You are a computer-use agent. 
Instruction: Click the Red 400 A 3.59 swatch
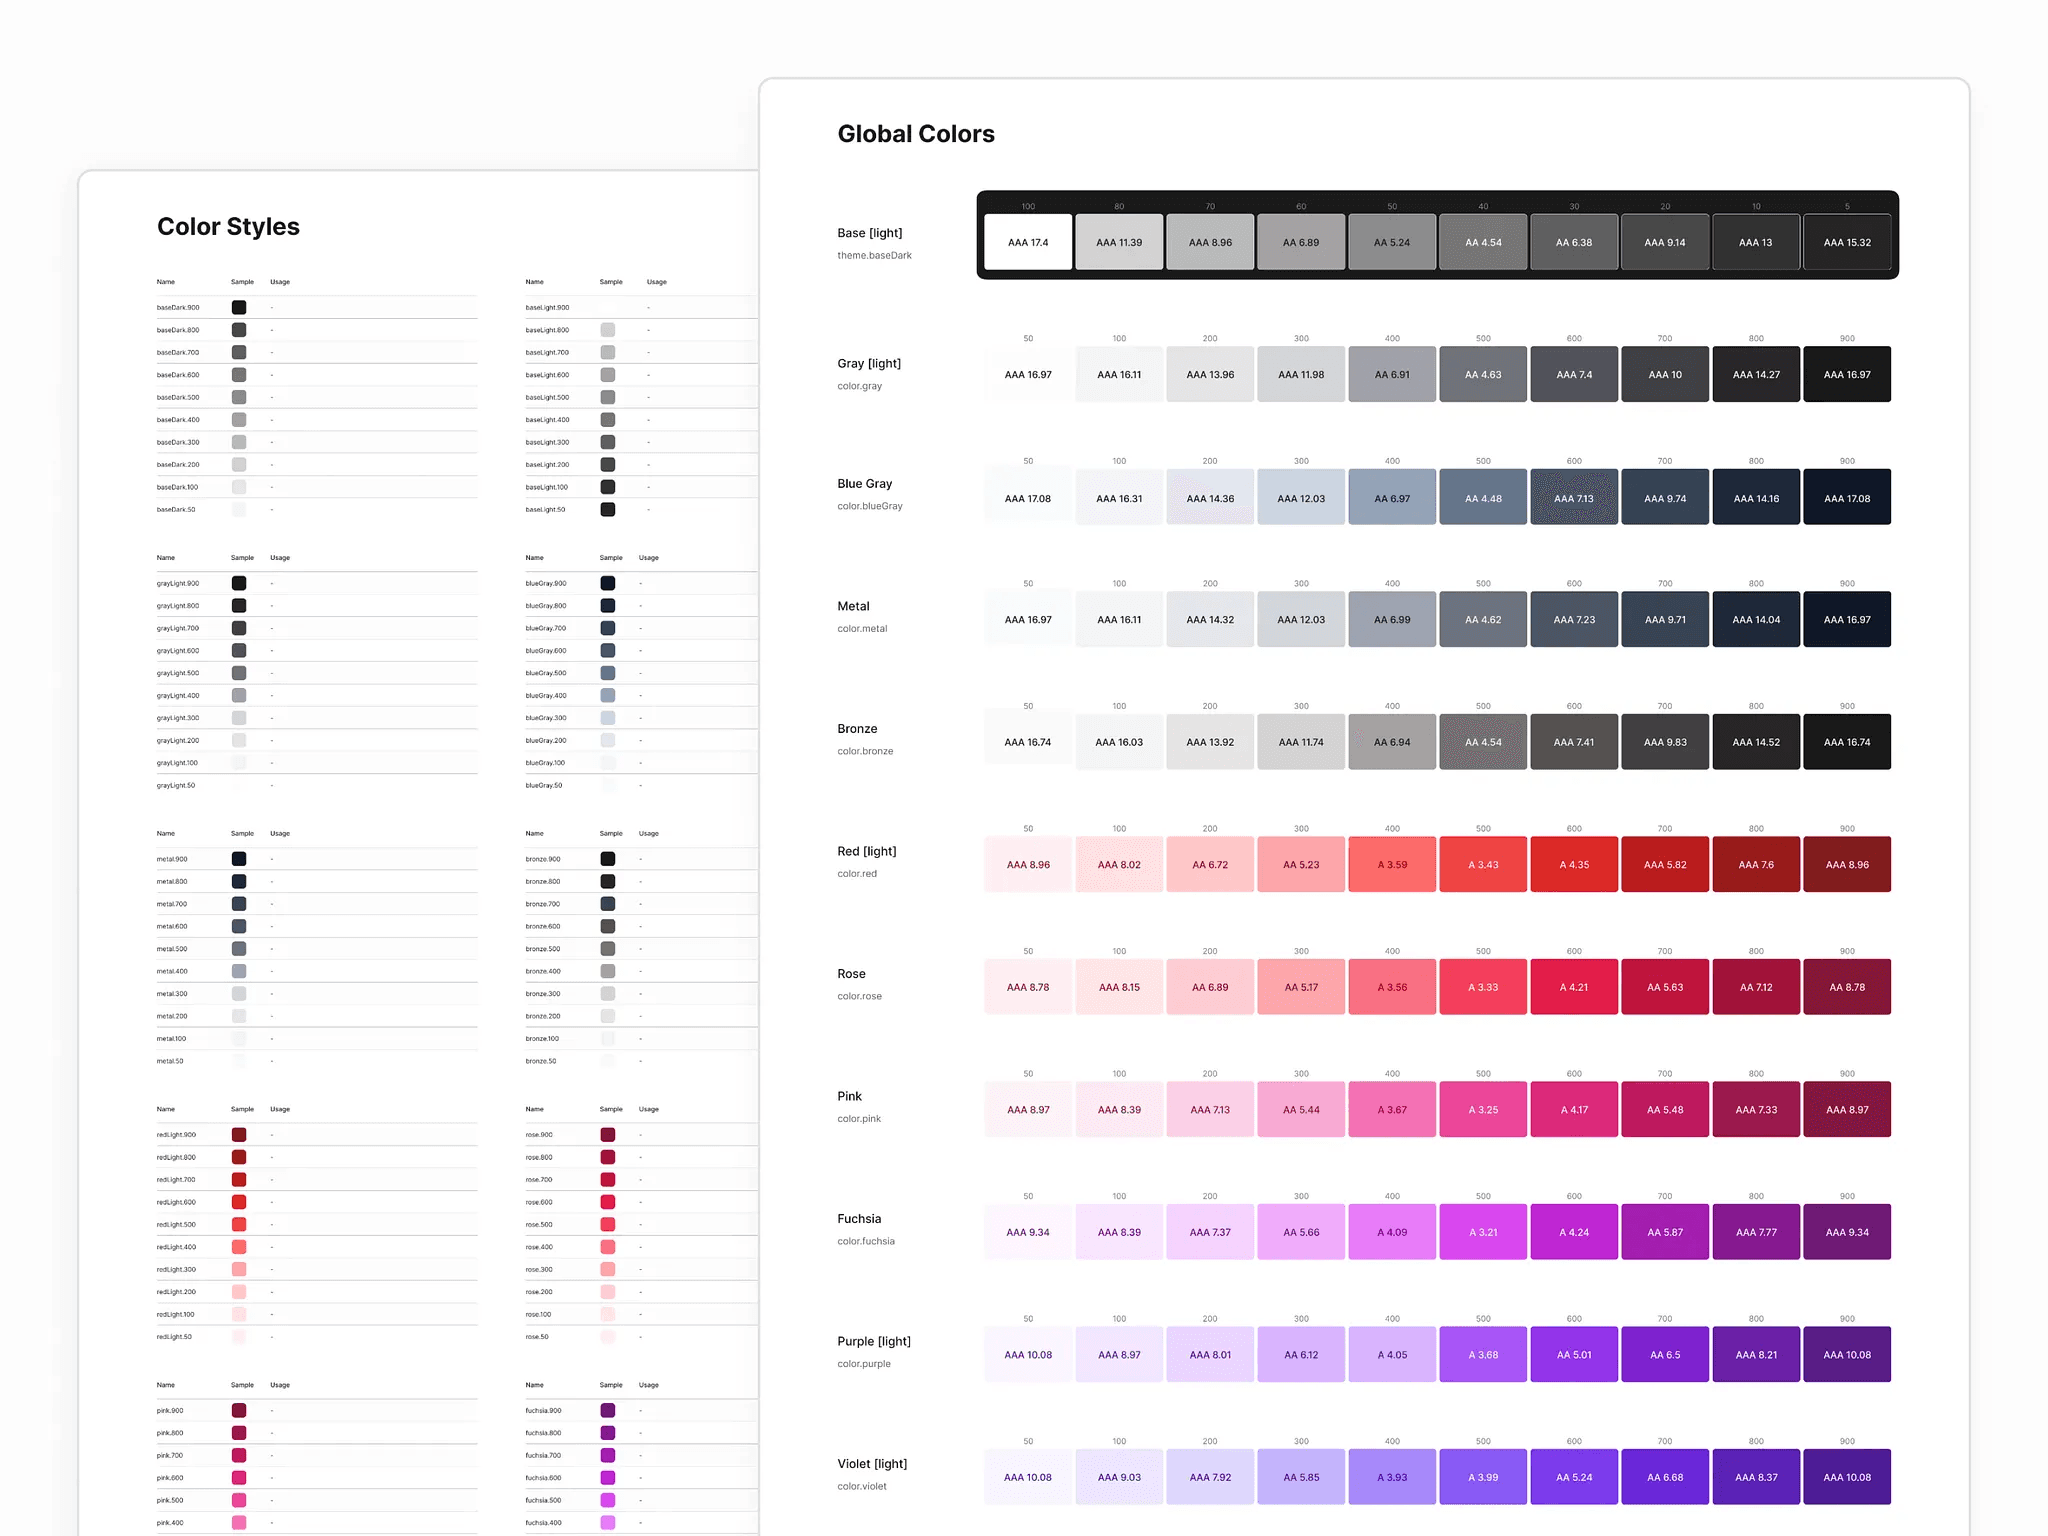1391,864
